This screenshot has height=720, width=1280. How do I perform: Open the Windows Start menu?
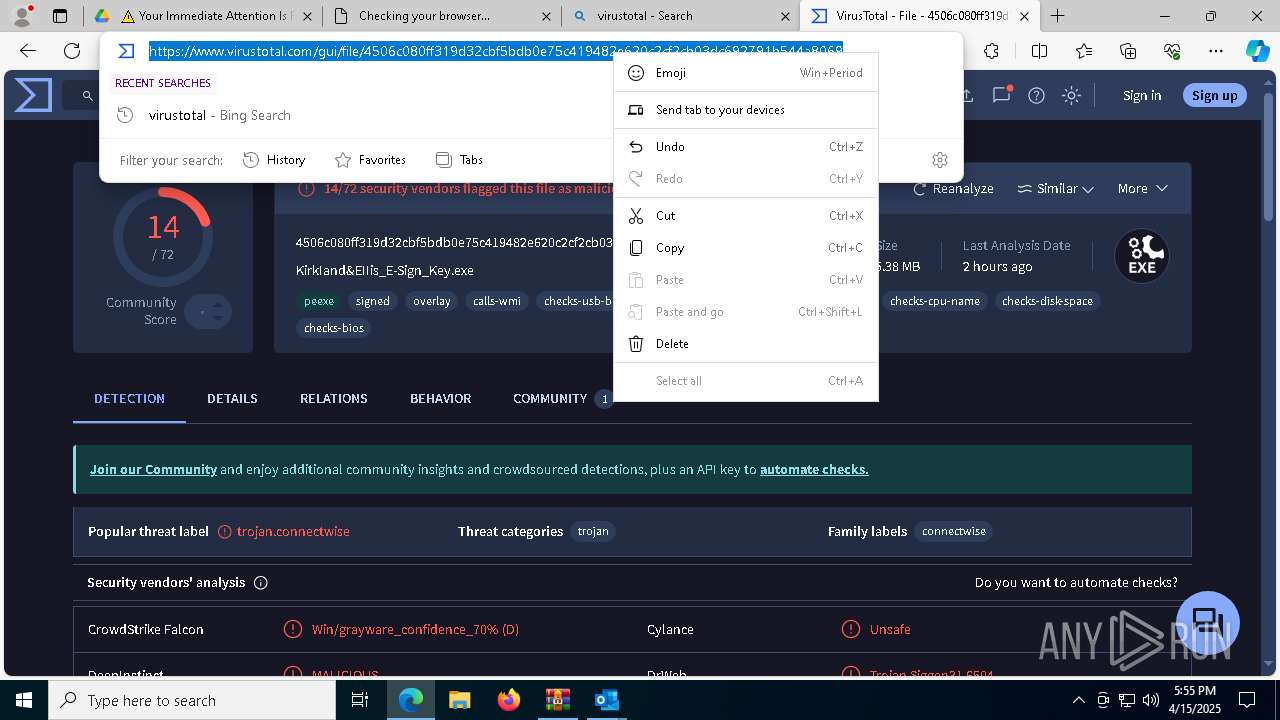pyautogui.click(x=24, y=700)
